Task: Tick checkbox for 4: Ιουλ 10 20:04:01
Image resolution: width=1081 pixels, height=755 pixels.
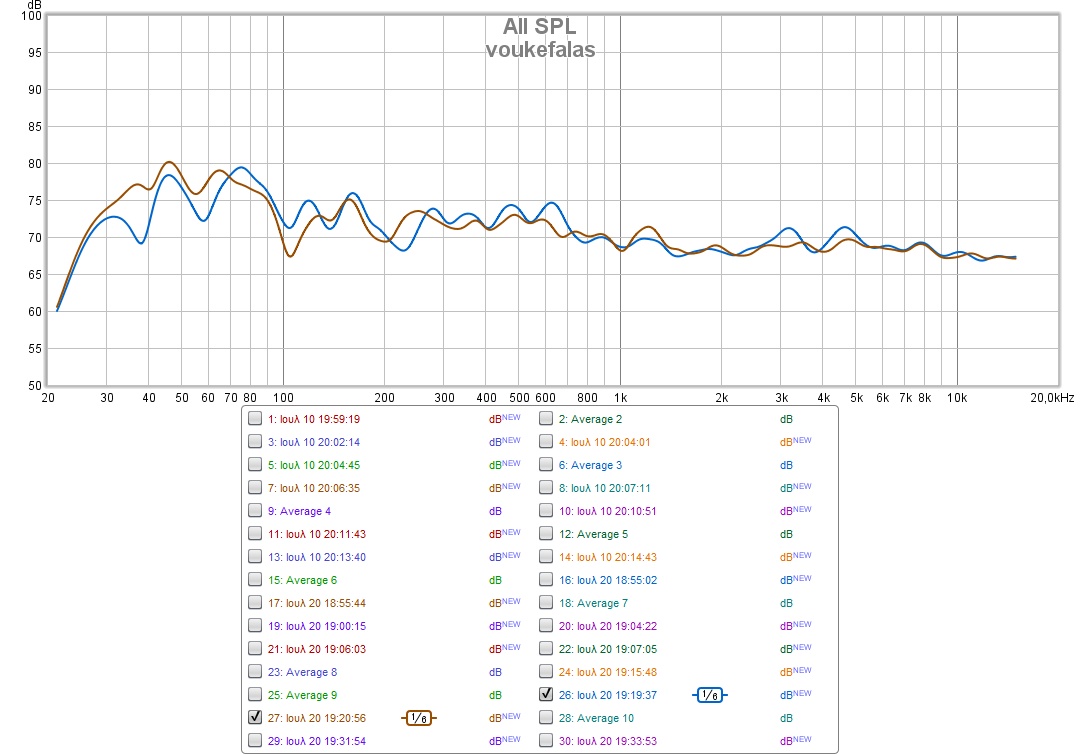Action: [x=546, y=441]
